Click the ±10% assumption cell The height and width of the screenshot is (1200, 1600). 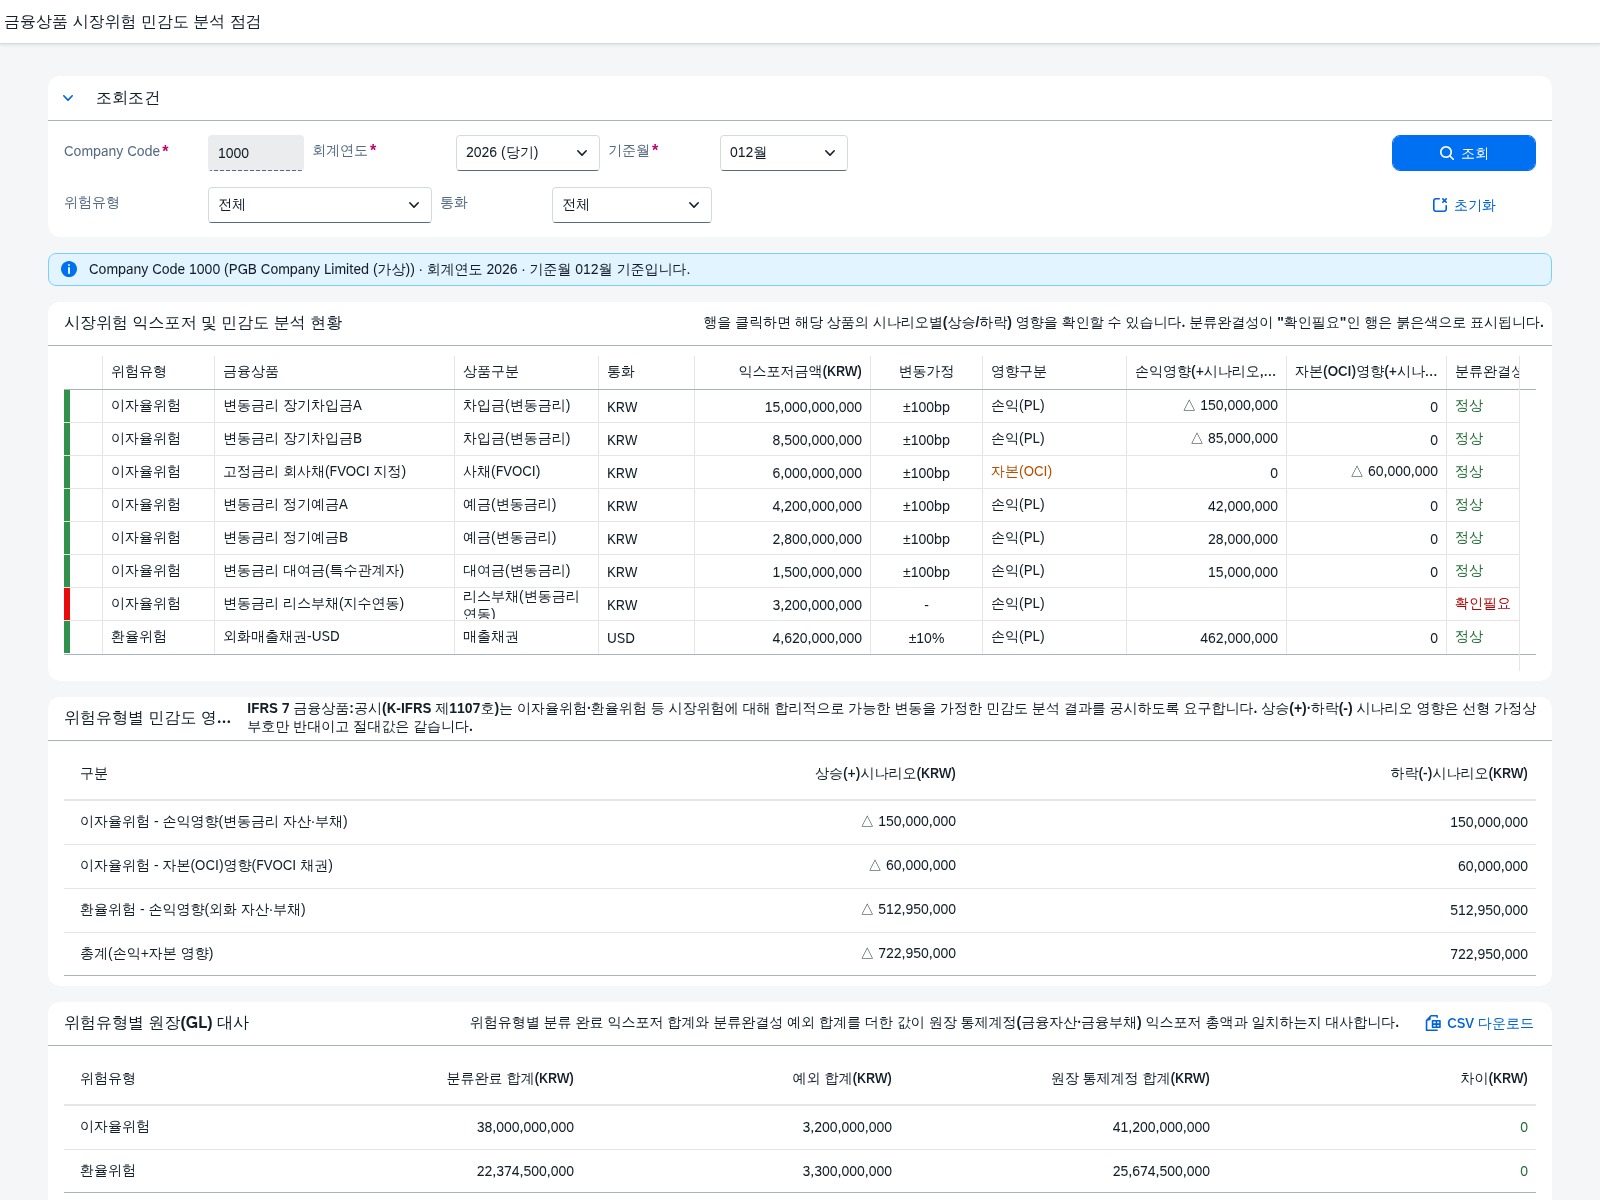click(x=926, y=638)
